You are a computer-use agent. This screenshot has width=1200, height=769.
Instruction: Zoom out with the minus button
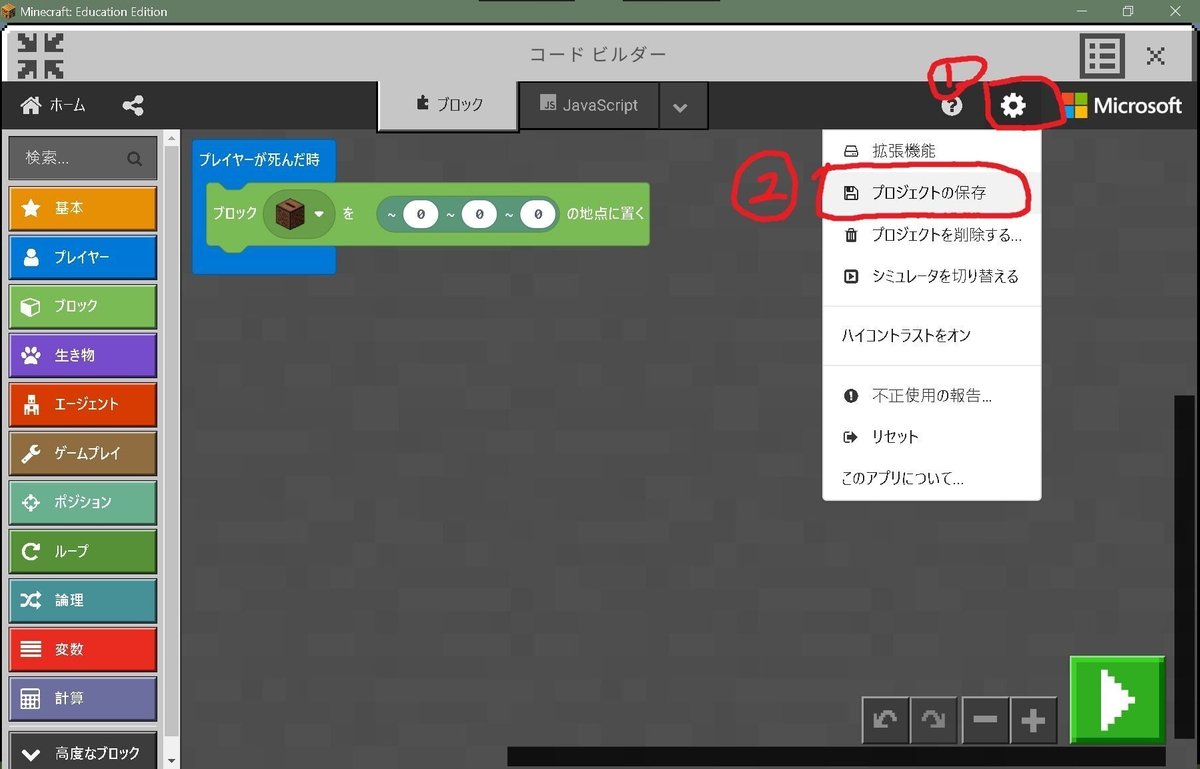pyautogui.click(x=985, y=720)
